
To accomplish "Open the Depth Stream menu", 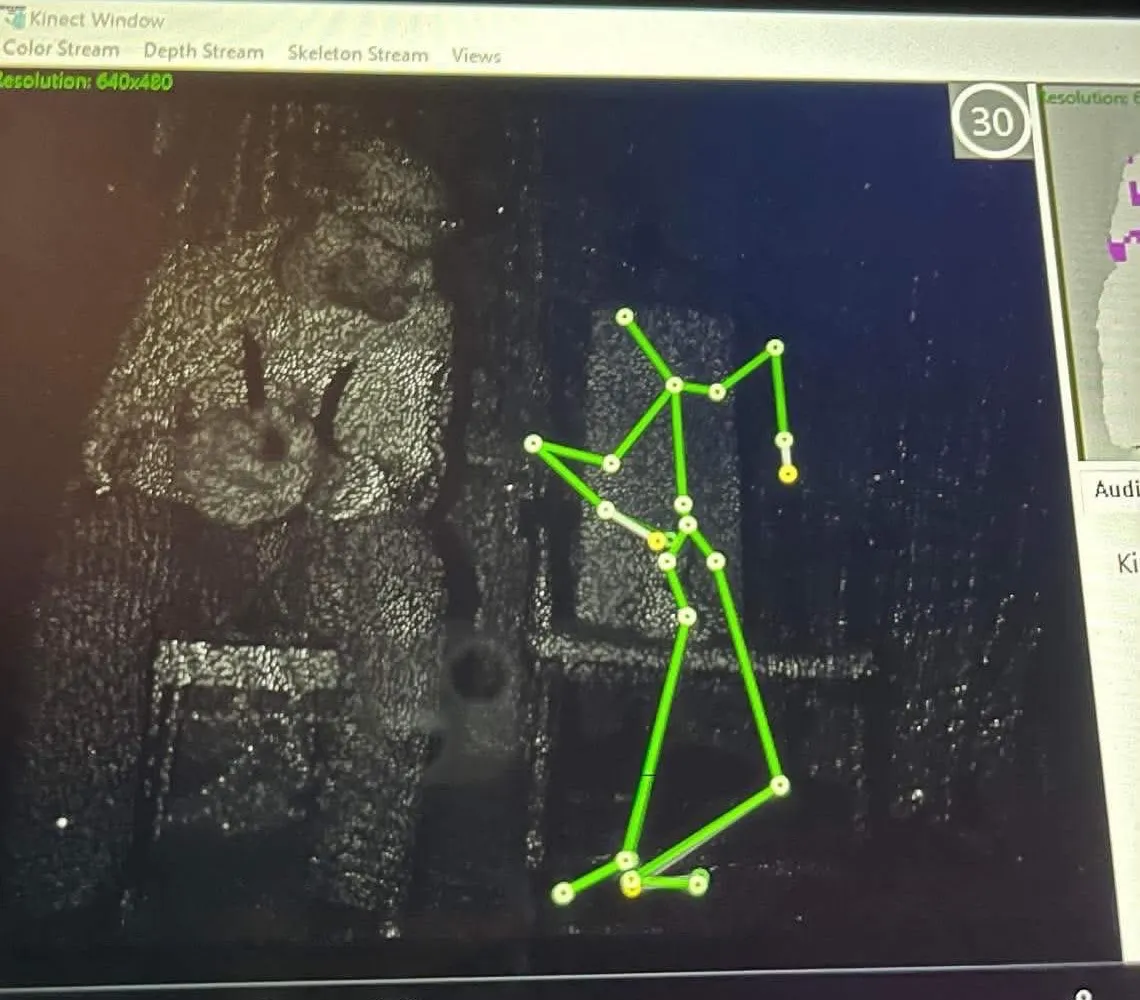I will click(x=204, y=51).
